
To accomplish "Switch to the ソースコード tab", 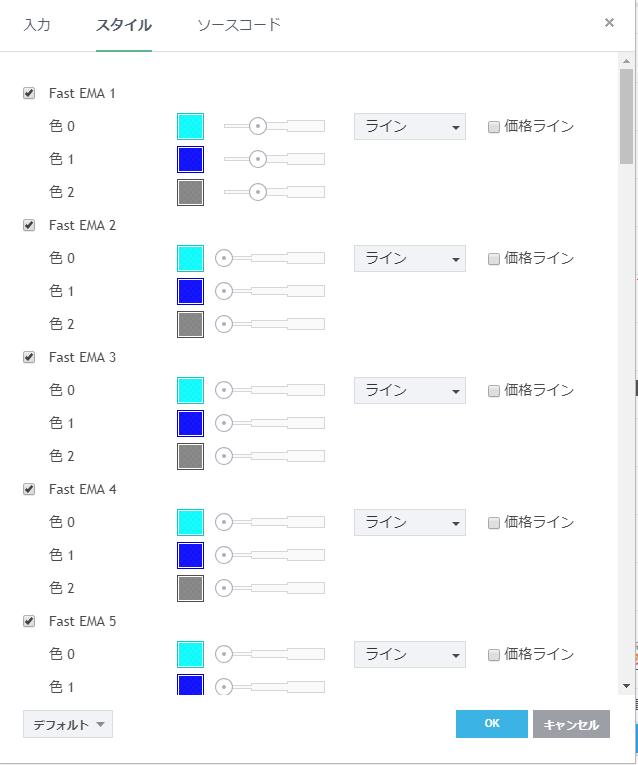I will (x=239, y=24).
